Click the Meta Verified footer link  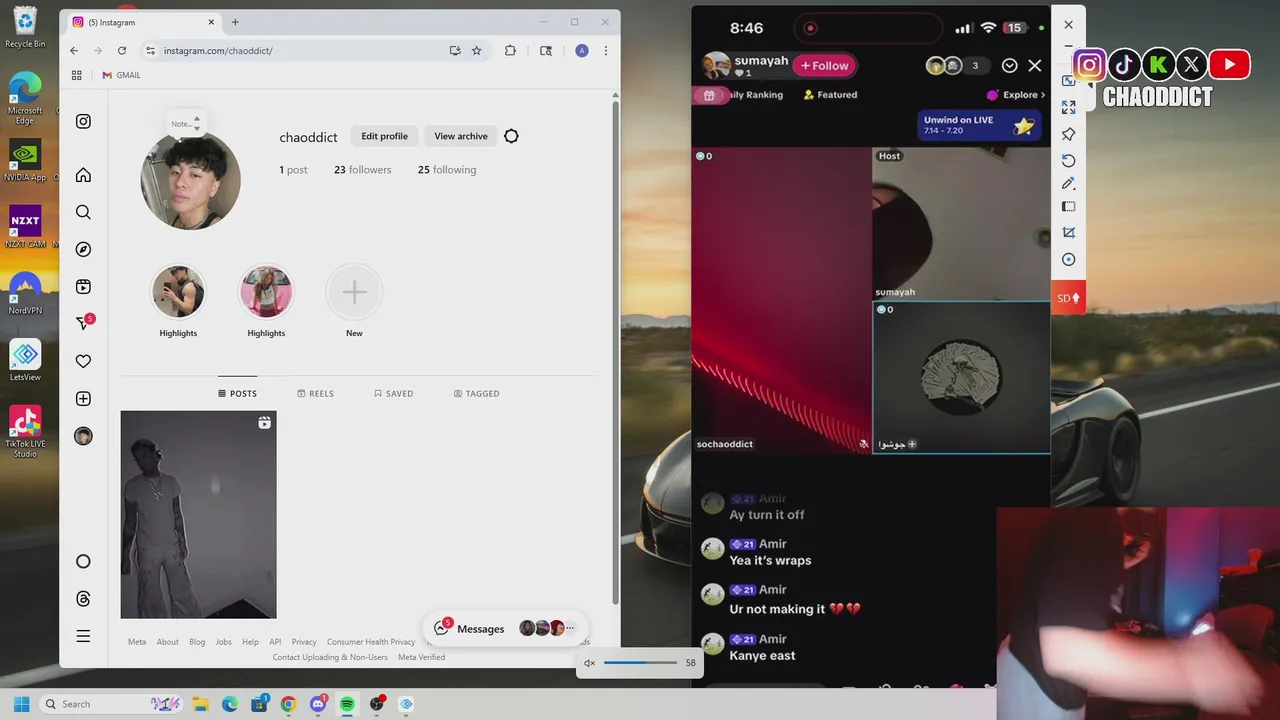(x=421, y=657)
